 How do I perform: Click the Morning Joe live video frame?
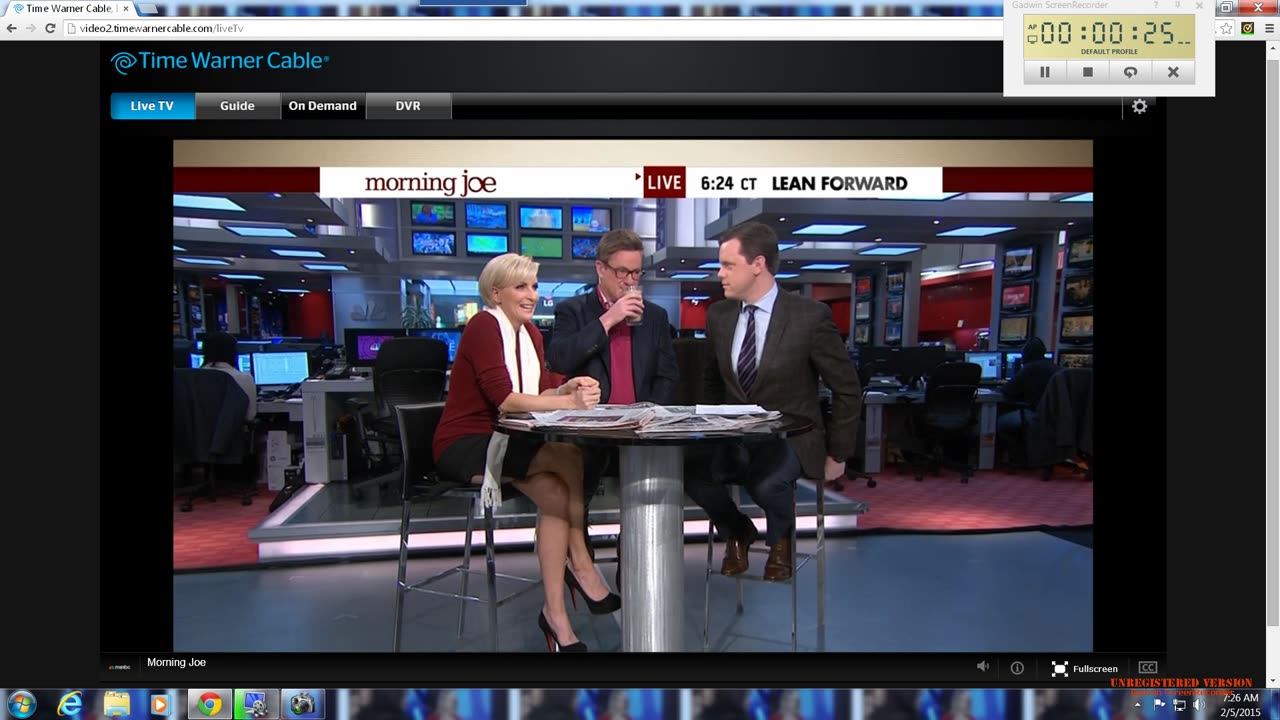(x=633, y=396)
